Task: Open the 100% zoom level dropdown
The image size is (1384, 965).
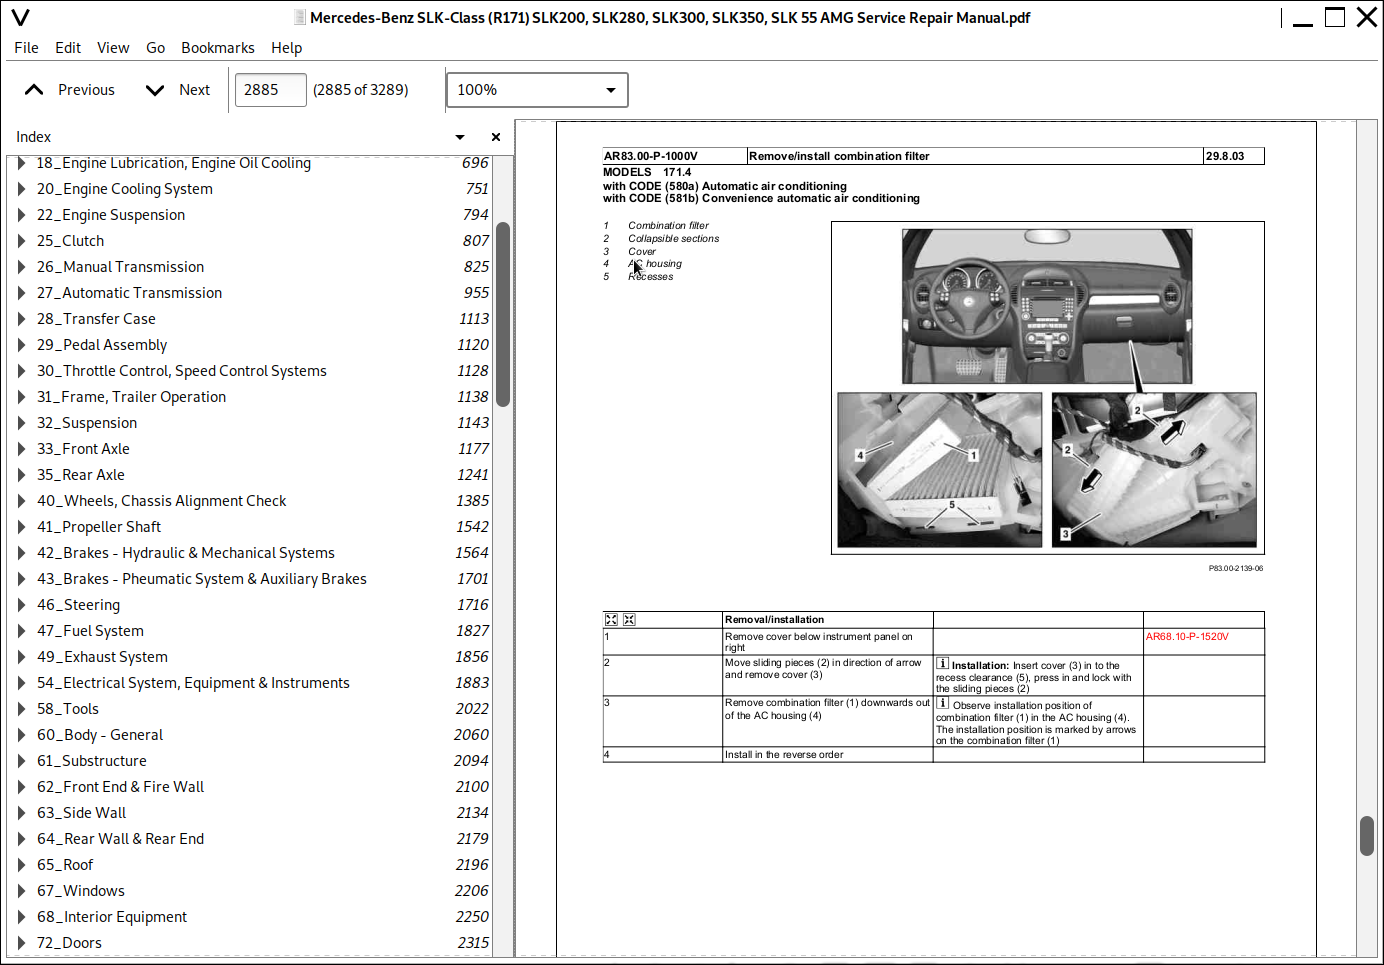Action: coord(537,90)
